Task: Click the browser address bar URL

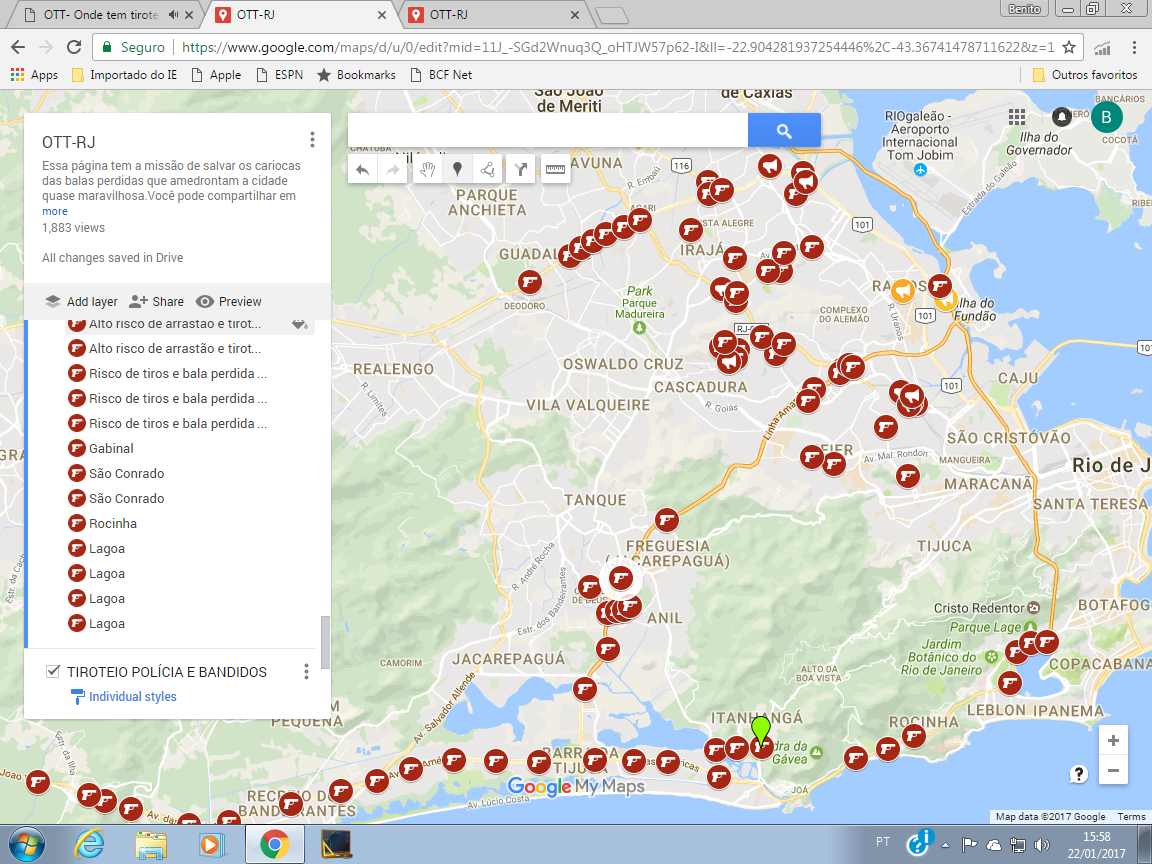Action: tap(617, 47)
